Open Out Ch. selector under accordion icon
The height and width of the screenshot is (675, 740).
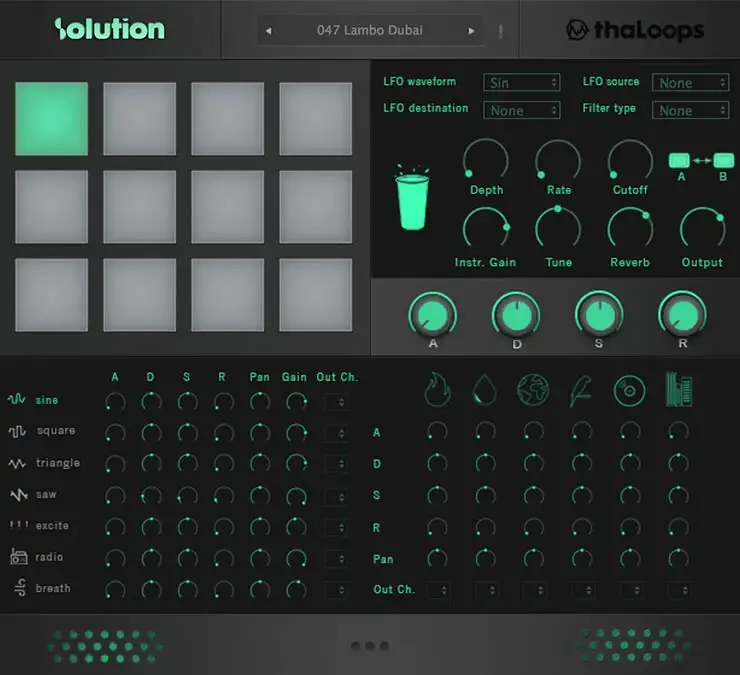[679, 590]
